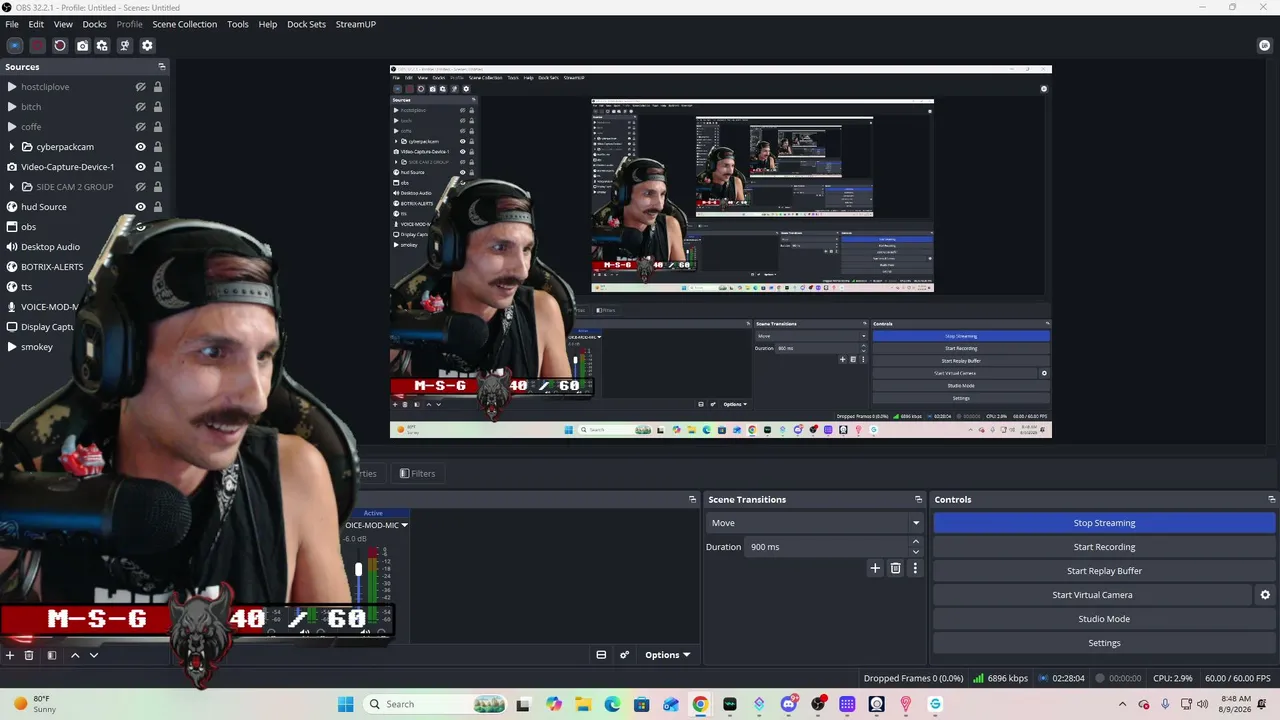This screenshot has width=1280, height=720.
Task: Add a source with the plus icon
Action: pyautogui.click(x=10, y=655)
